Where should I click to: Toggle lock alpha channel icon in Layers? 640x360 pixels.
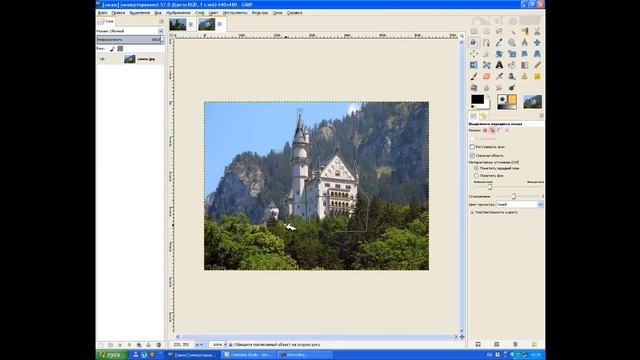(120, 49)
